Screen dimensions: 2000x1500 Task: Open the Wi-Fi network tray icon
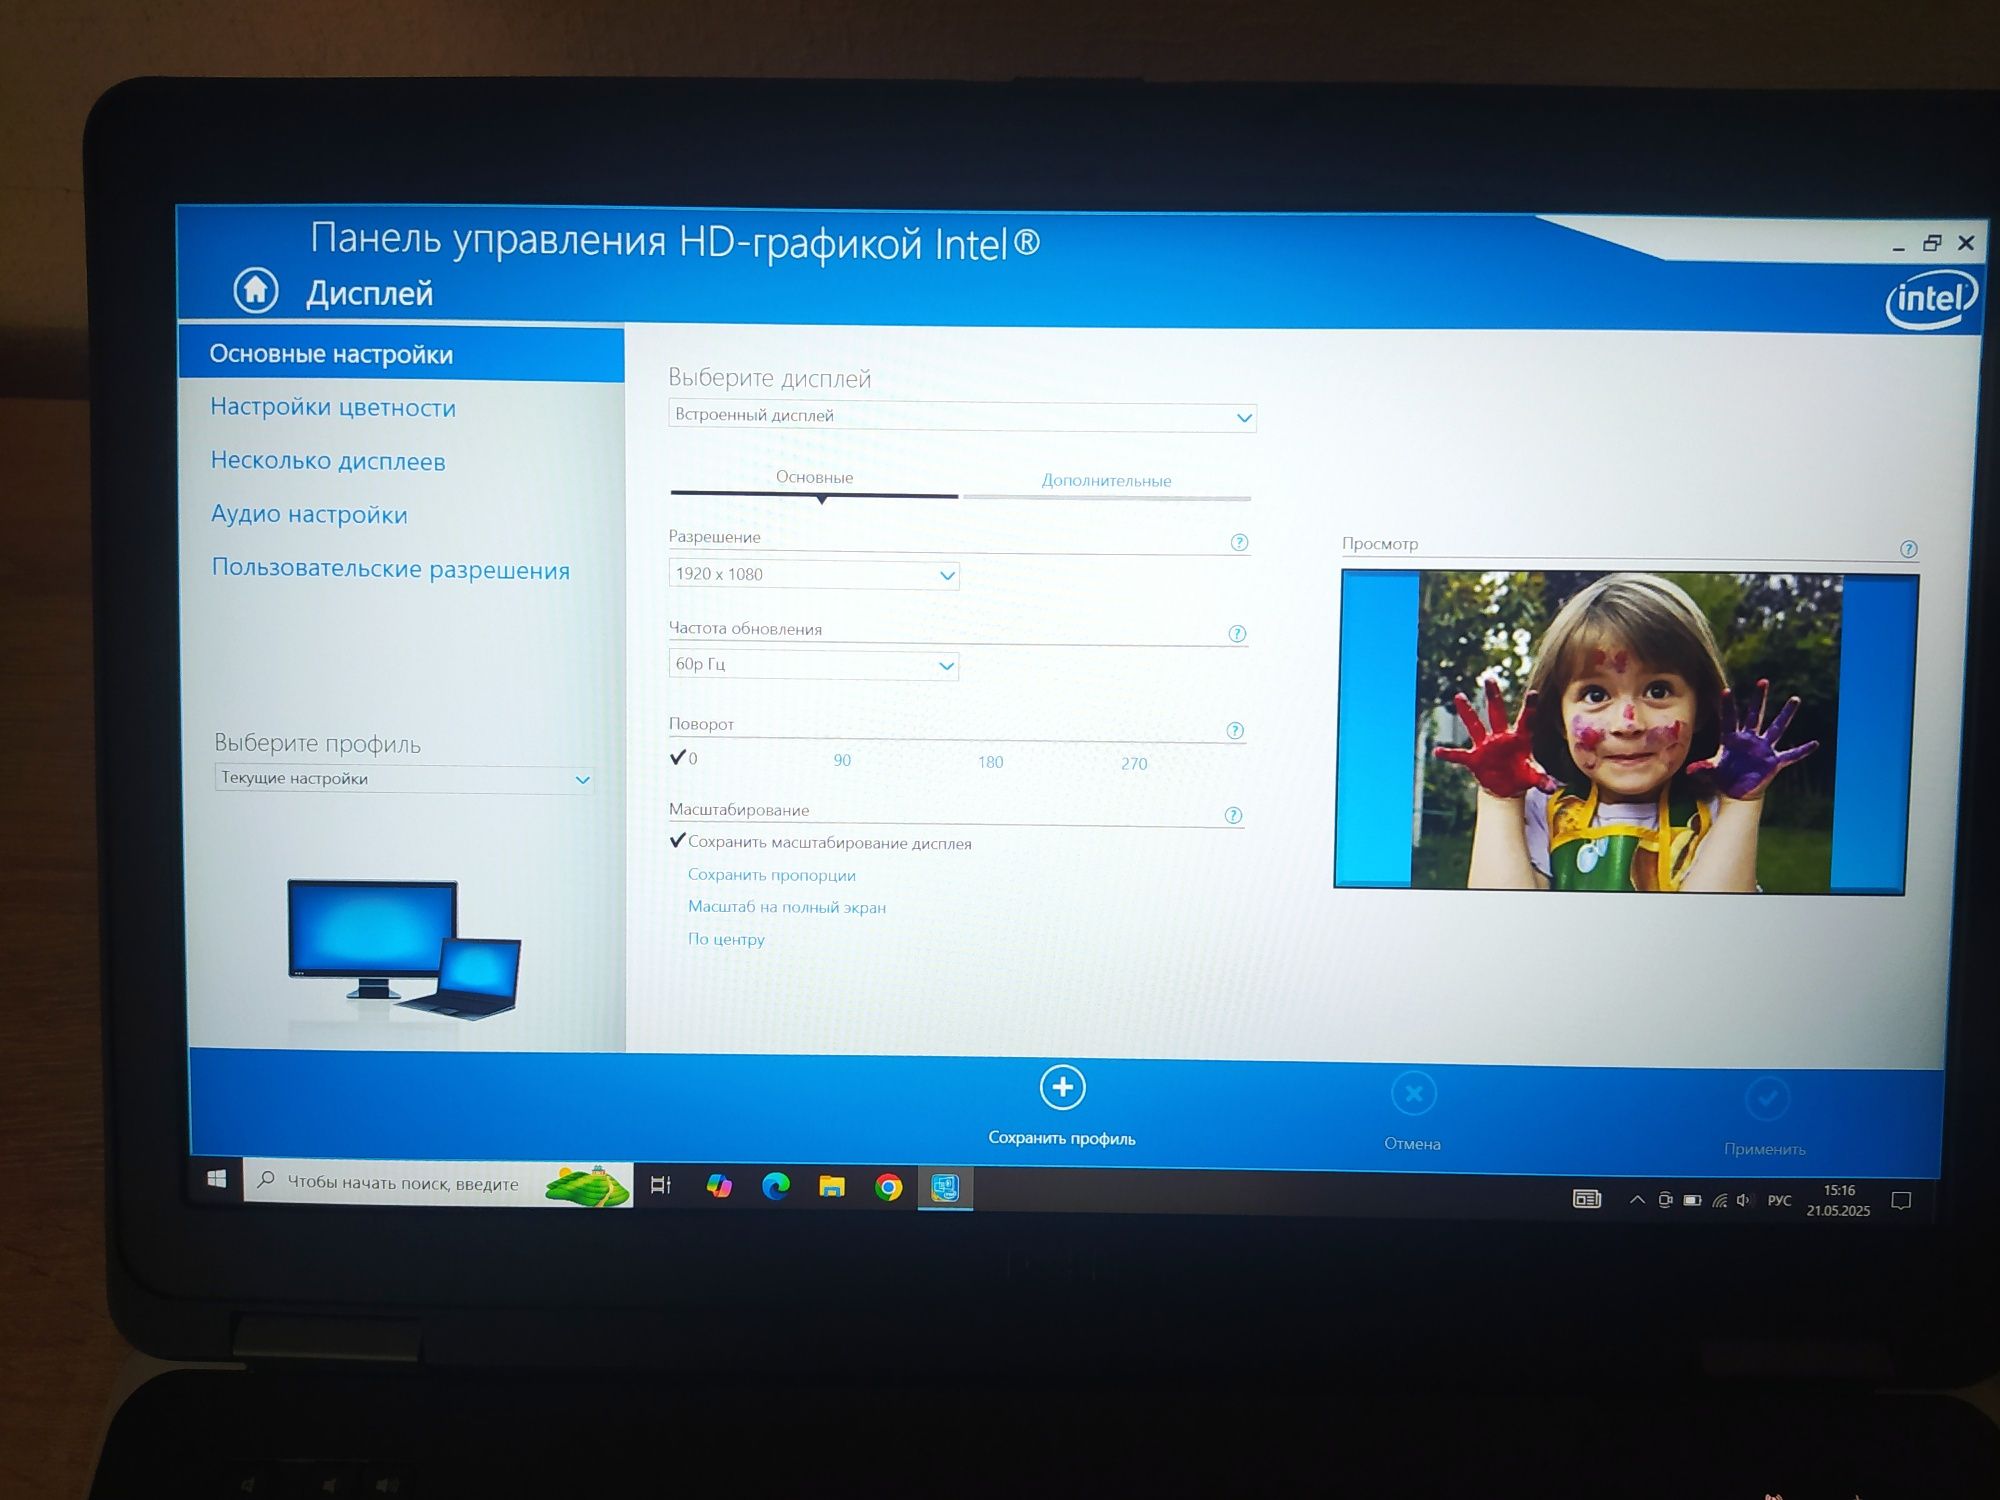[1720, 1200]
